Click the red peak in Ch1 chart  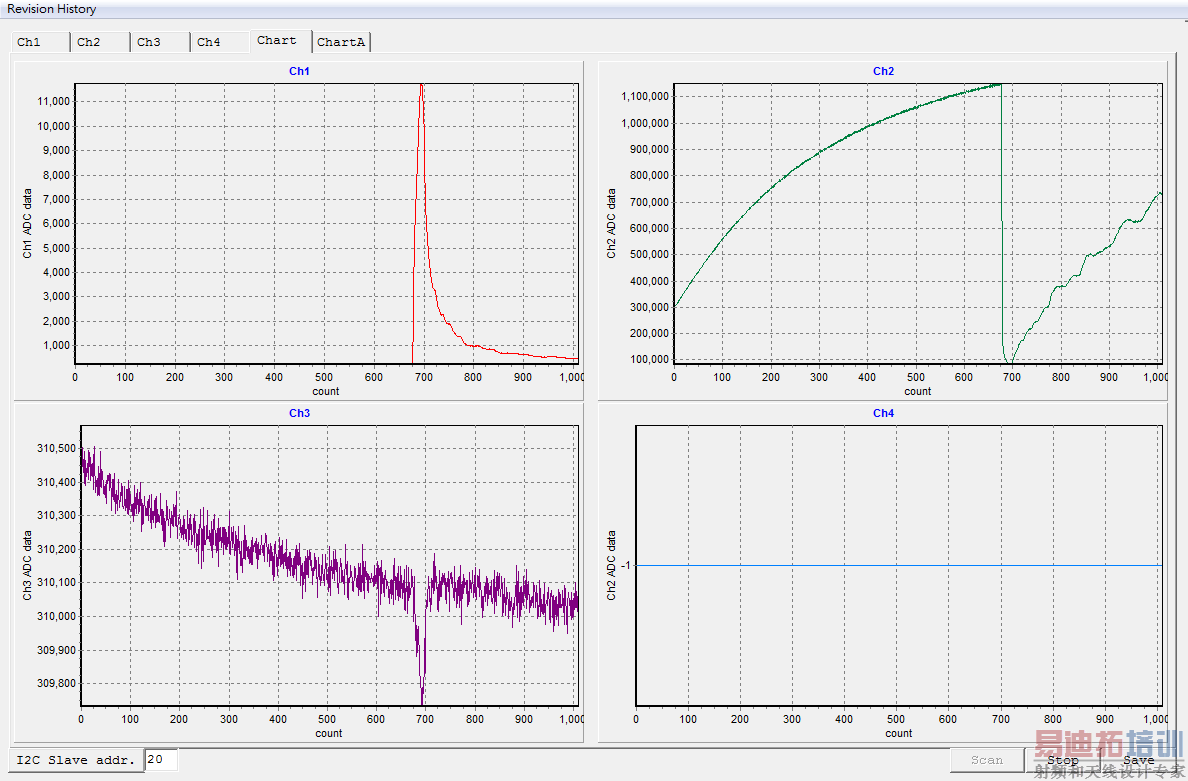tap(421, 88)
